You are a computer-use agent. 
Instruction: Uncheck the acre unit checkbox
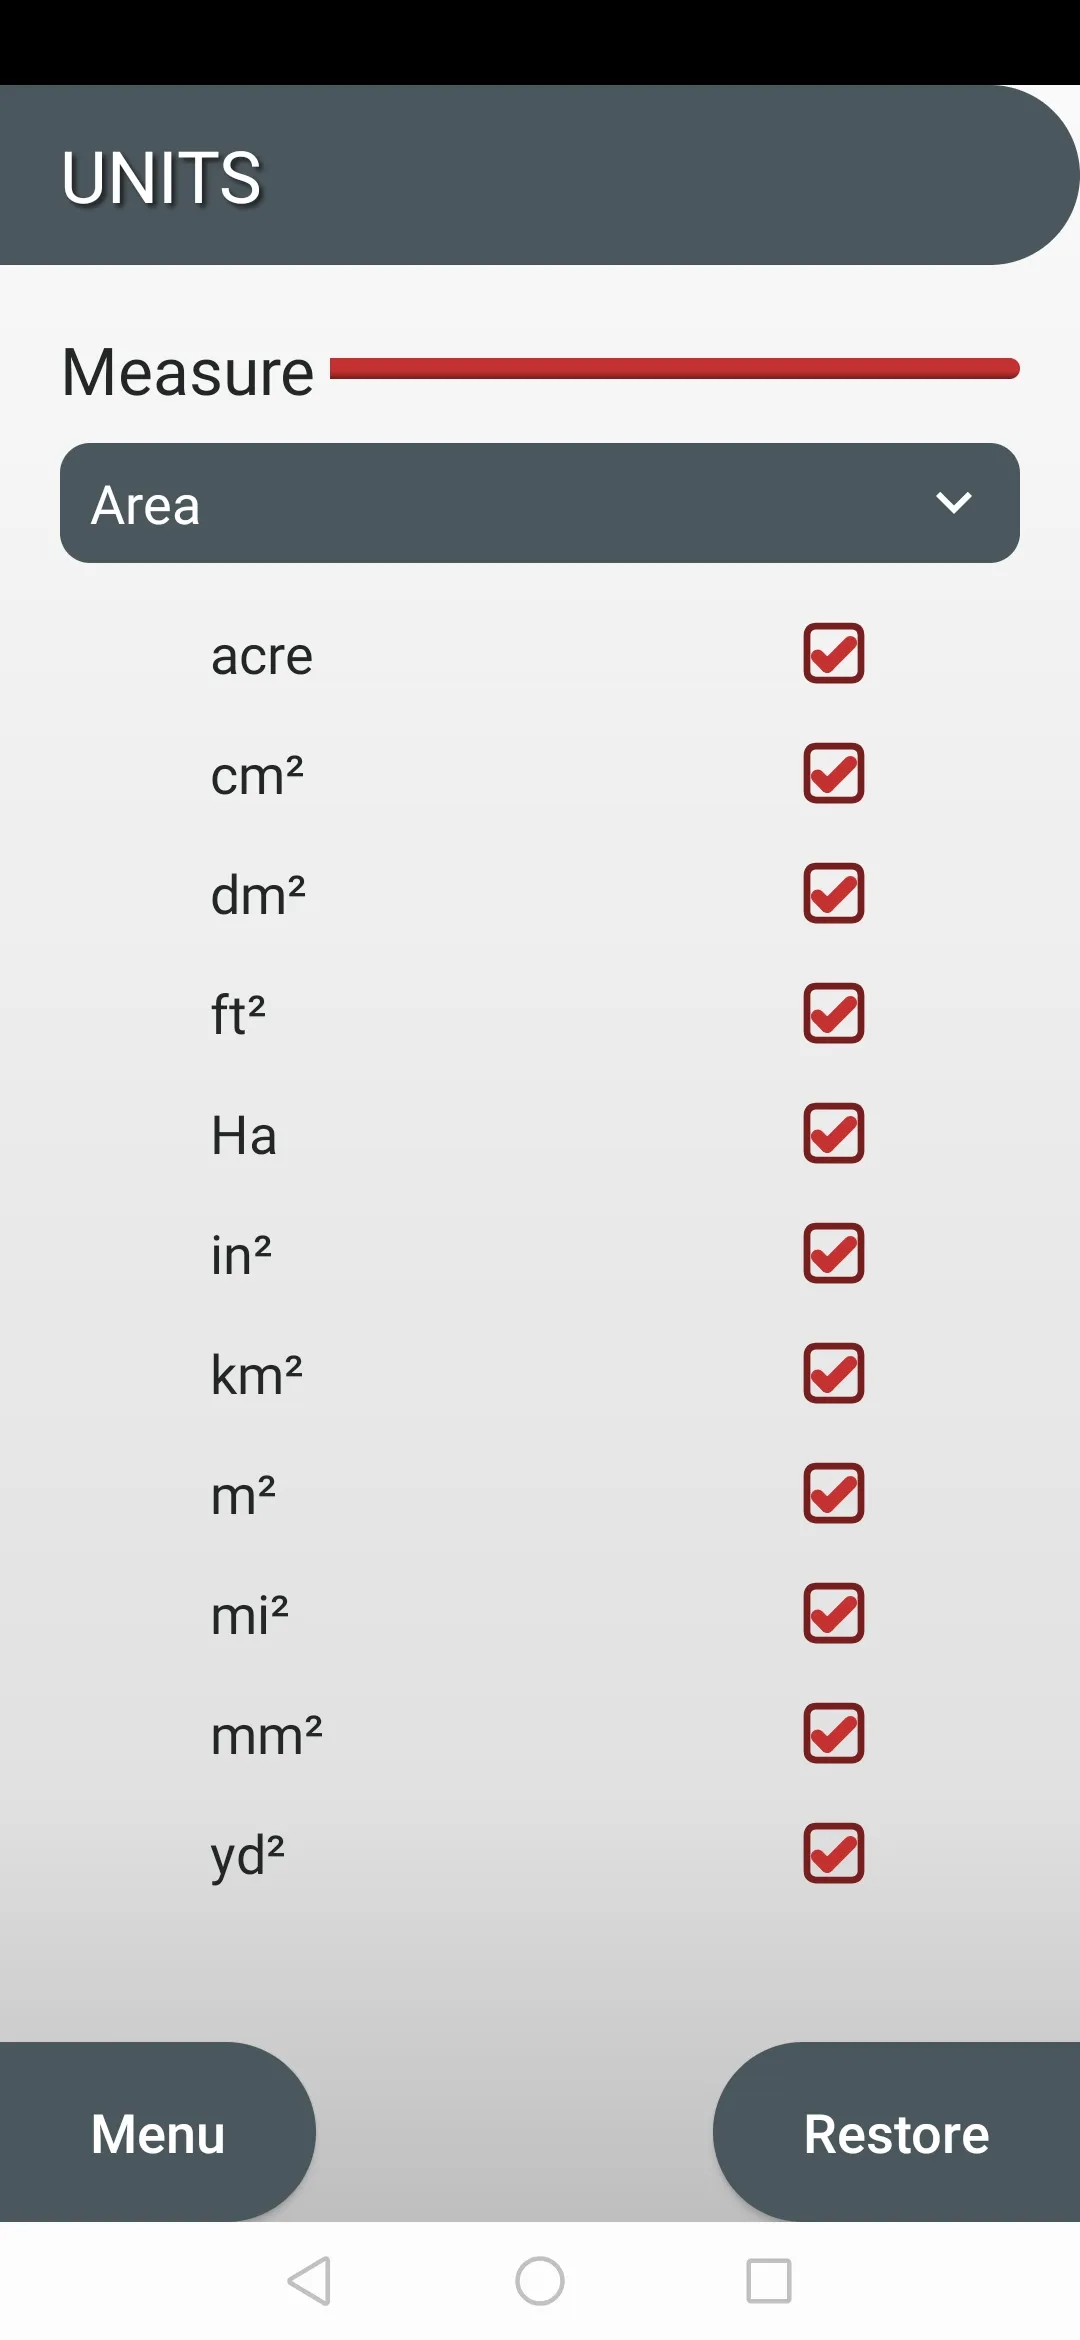click(833, 654)
